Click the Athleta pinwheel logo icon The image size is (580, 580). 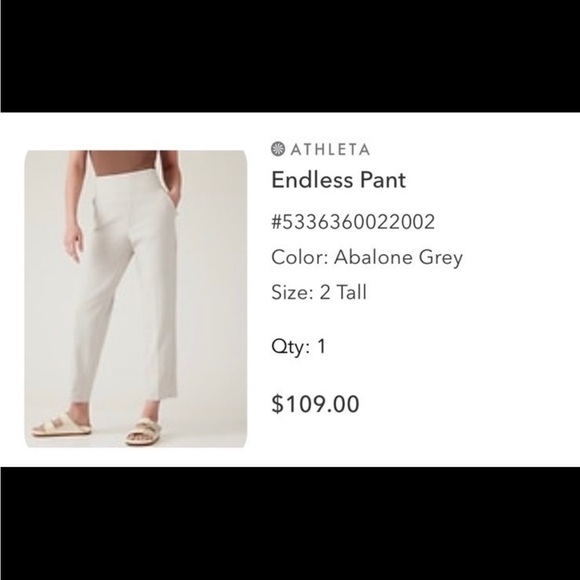(278, 149)
